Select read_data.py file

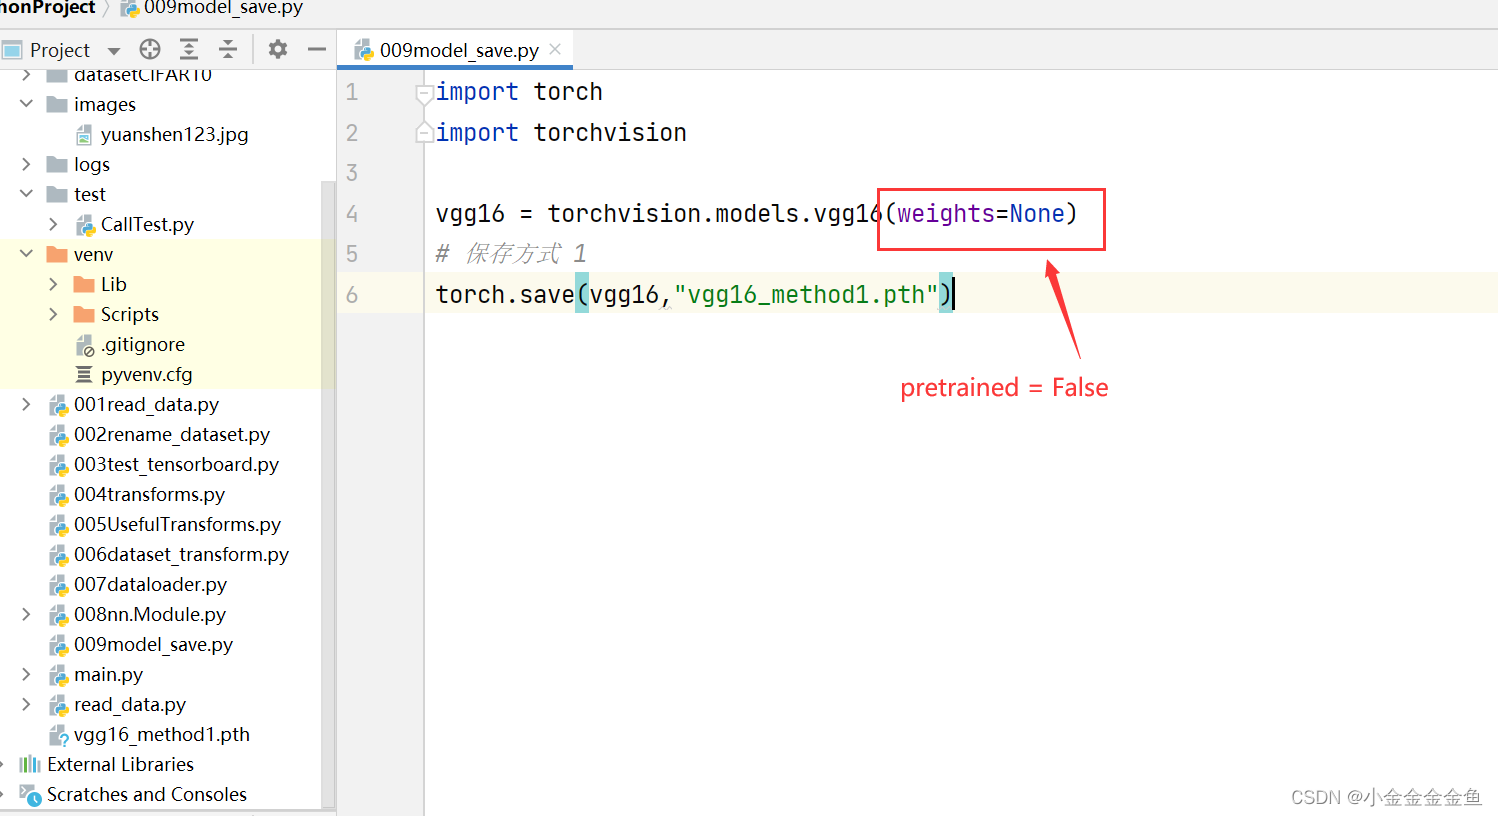click(129, 704)
